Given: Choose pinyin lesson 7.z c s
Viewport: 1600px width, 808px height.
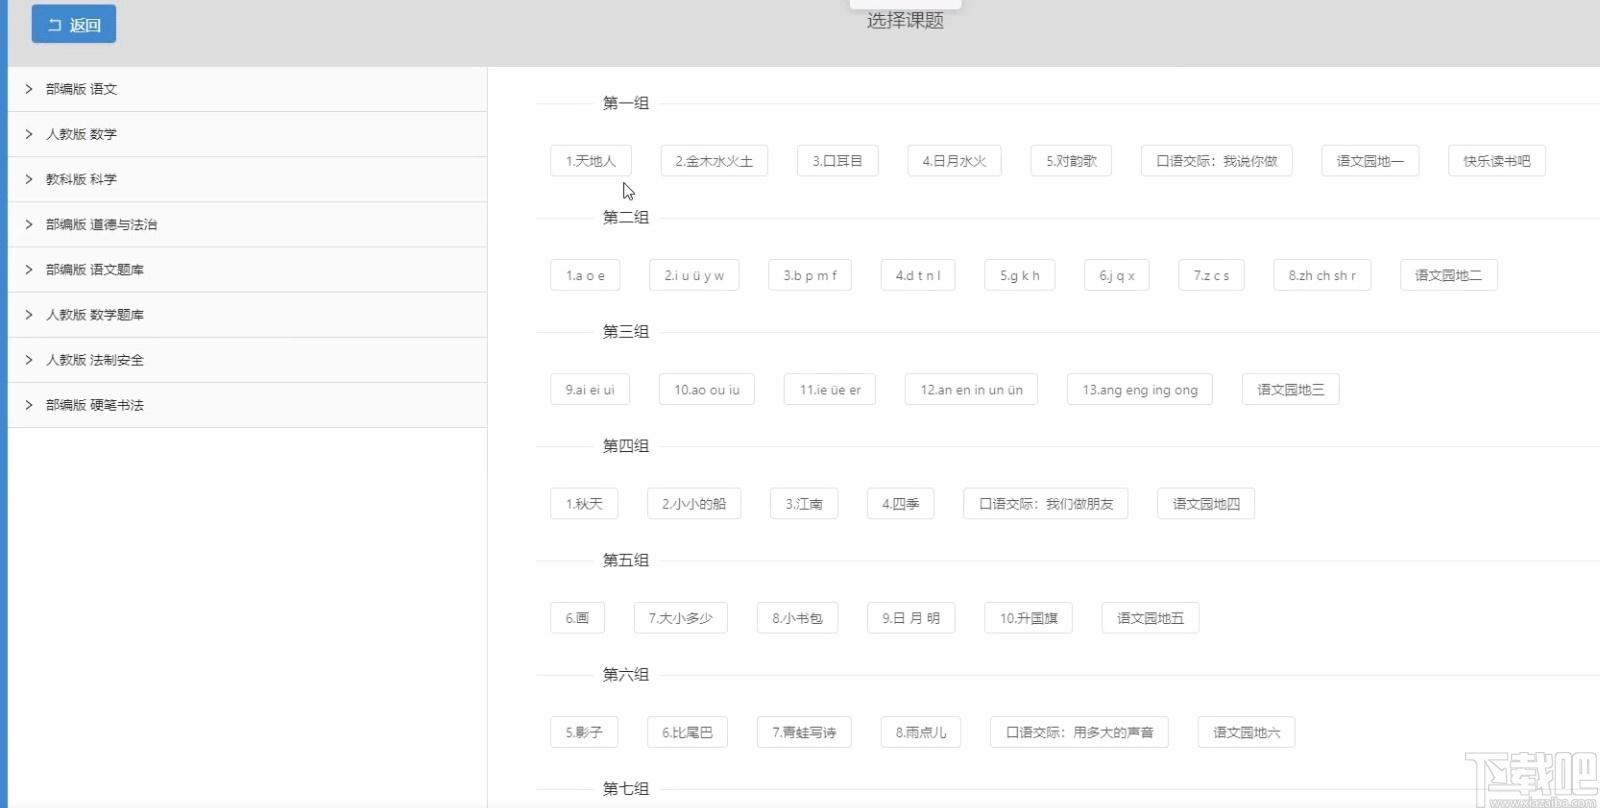Looking at the screenshot, I should pyautogui.click(x=1211, y=275).
